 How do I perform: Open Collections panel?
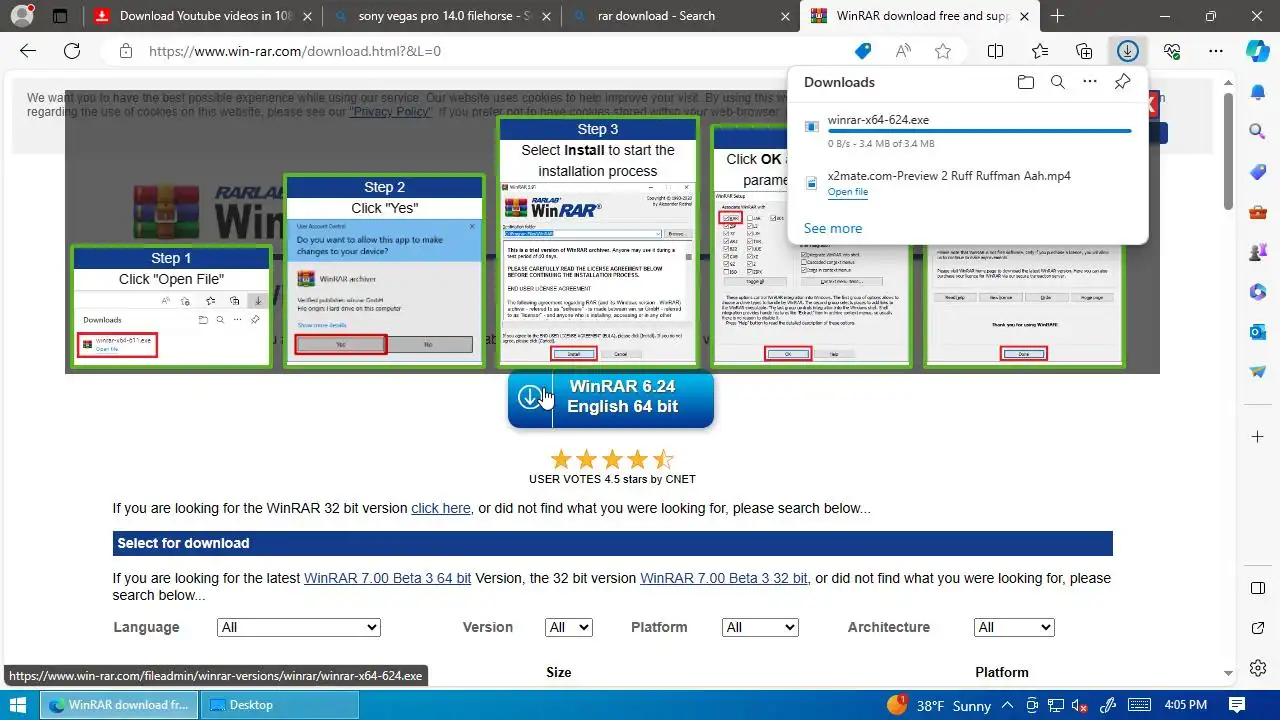point(1084,51)
